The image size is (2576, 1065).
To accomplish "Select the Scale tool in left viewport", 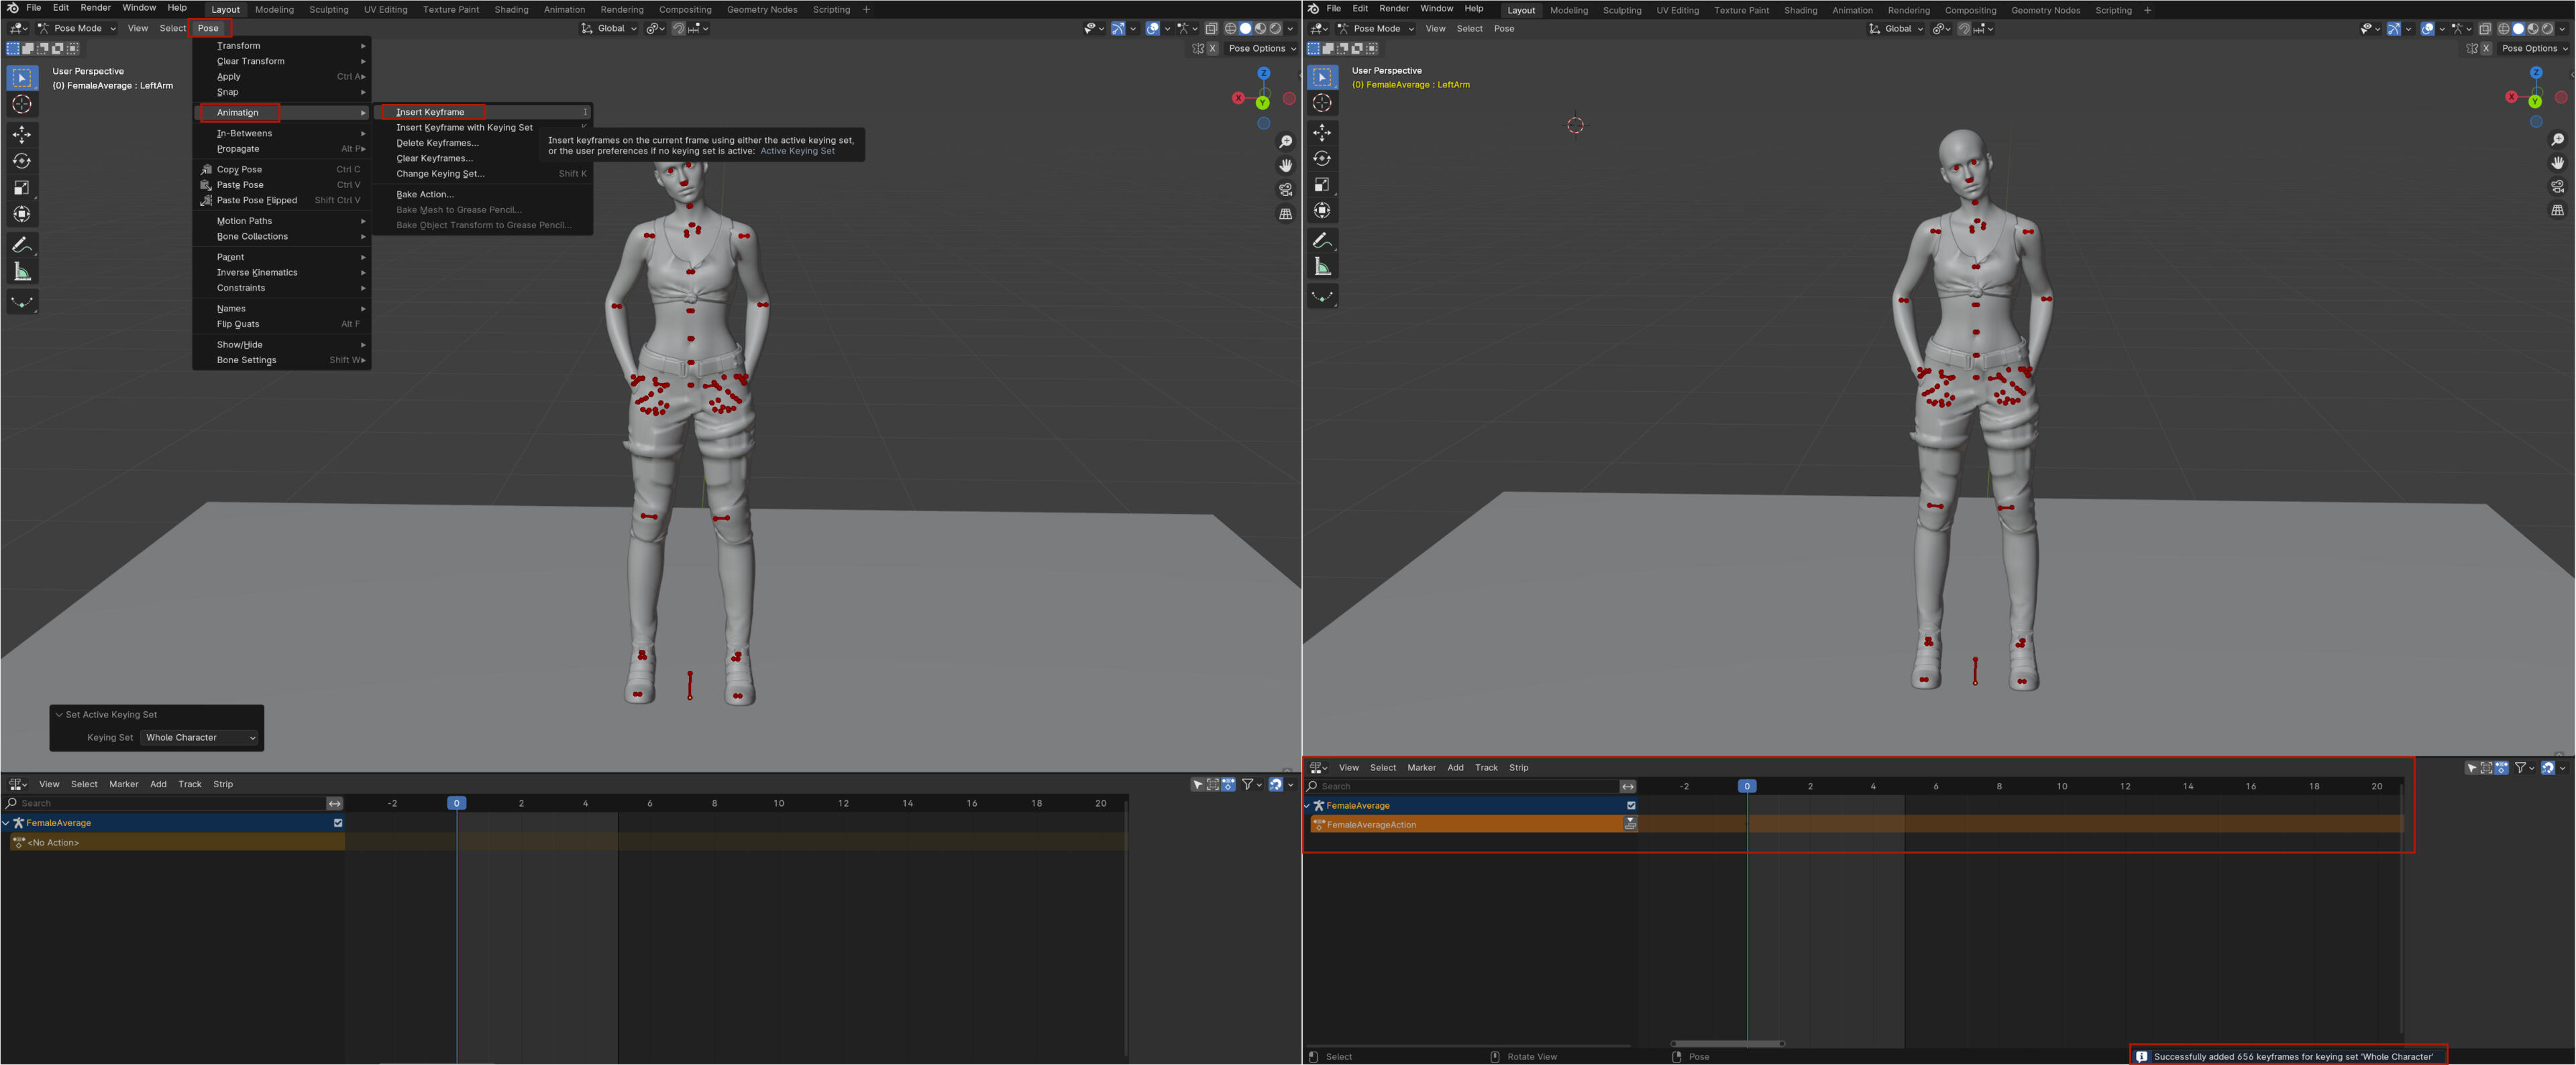I will pos(22,188).
